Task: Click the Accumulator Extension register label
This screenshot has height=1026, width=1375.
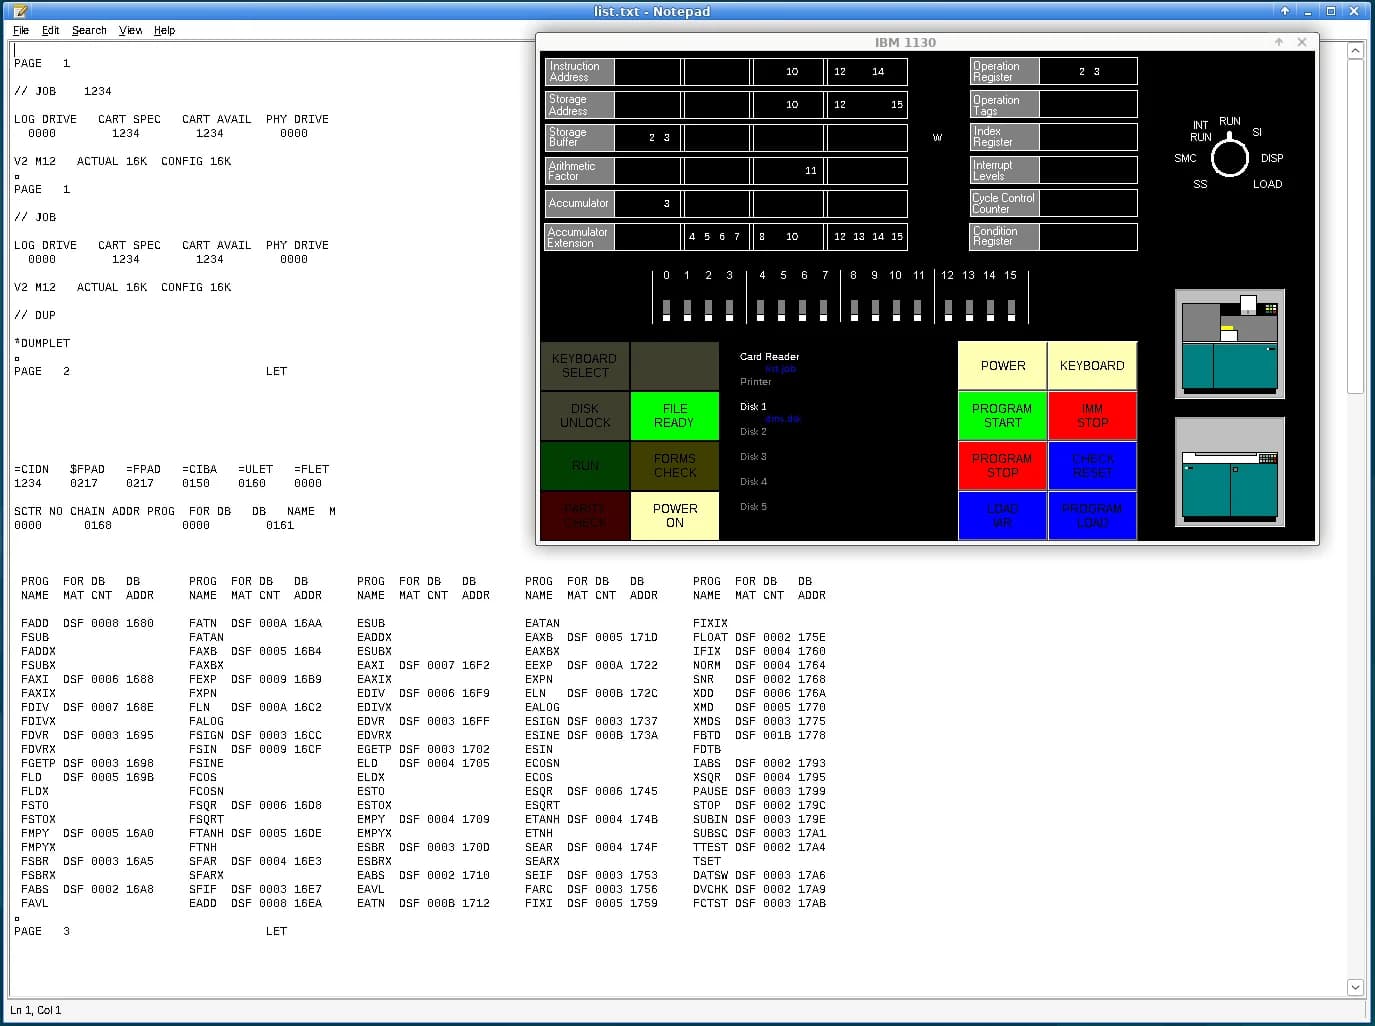Action: pyautogui.click(x=579, y=237)
